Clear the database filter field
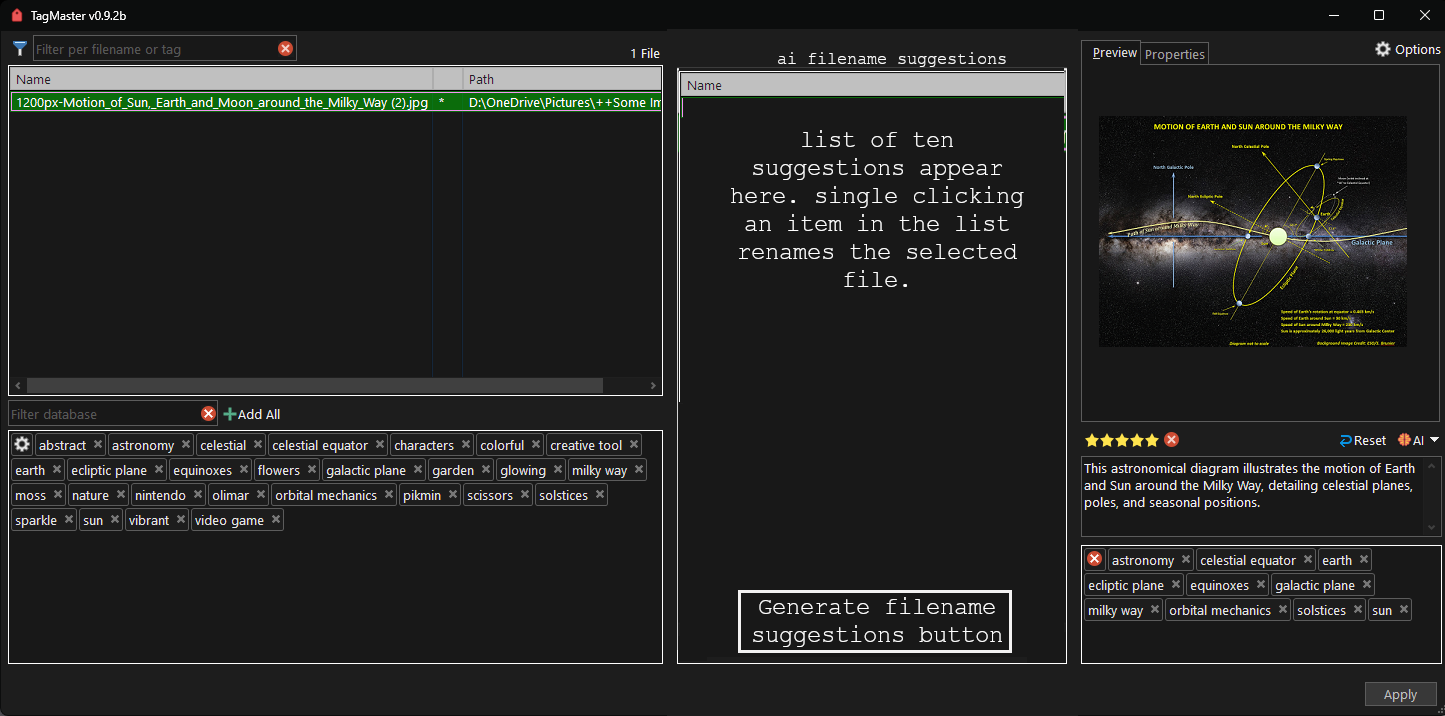The width and height of the screenshot is (1445, 716). [x=208, y=414]
